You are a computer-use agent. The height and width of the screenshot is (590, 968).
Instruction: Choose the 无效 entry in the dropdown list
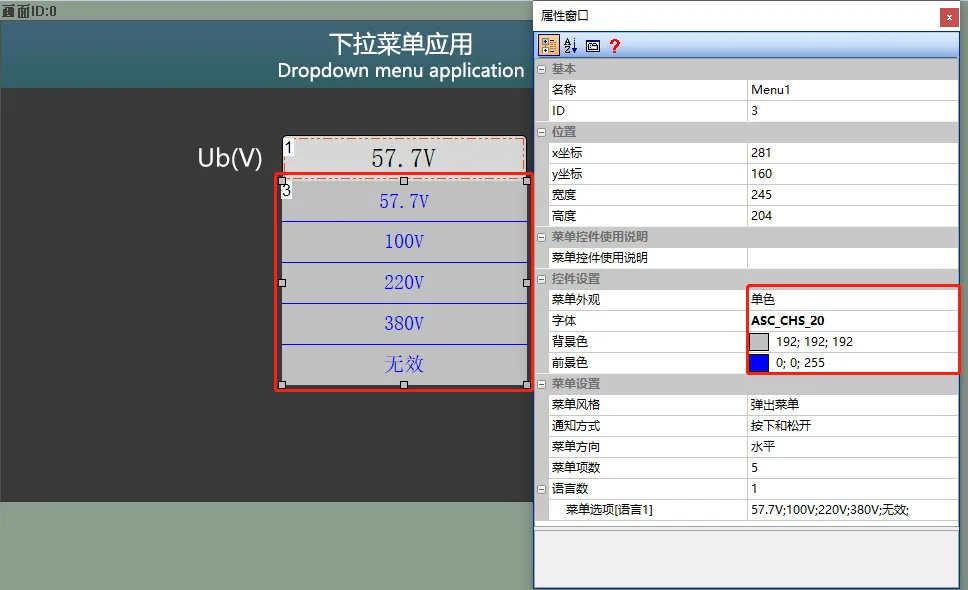point(404,364)
